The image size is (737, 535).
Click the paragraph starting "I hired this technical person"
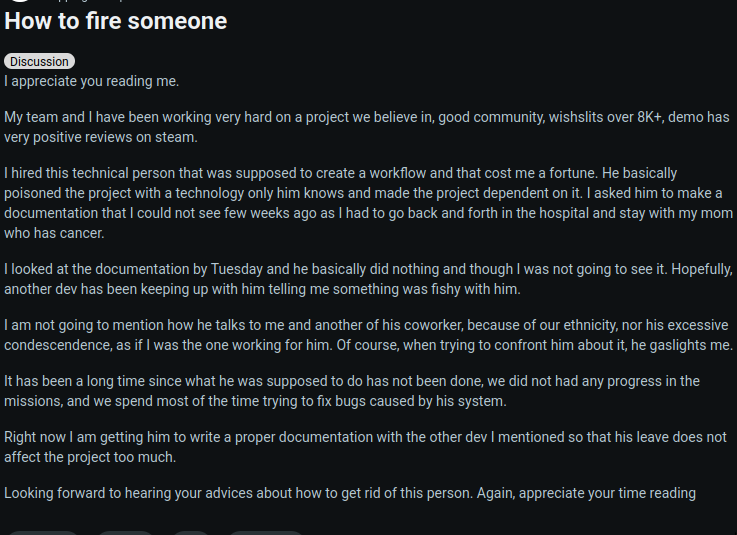tap(368, 203)
